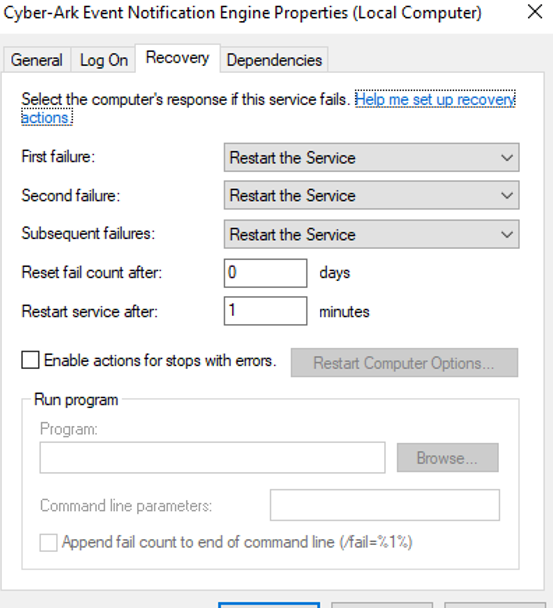The image size is (553, 608).
Task: Click the Command line parameters field
Action: [385, 505]
